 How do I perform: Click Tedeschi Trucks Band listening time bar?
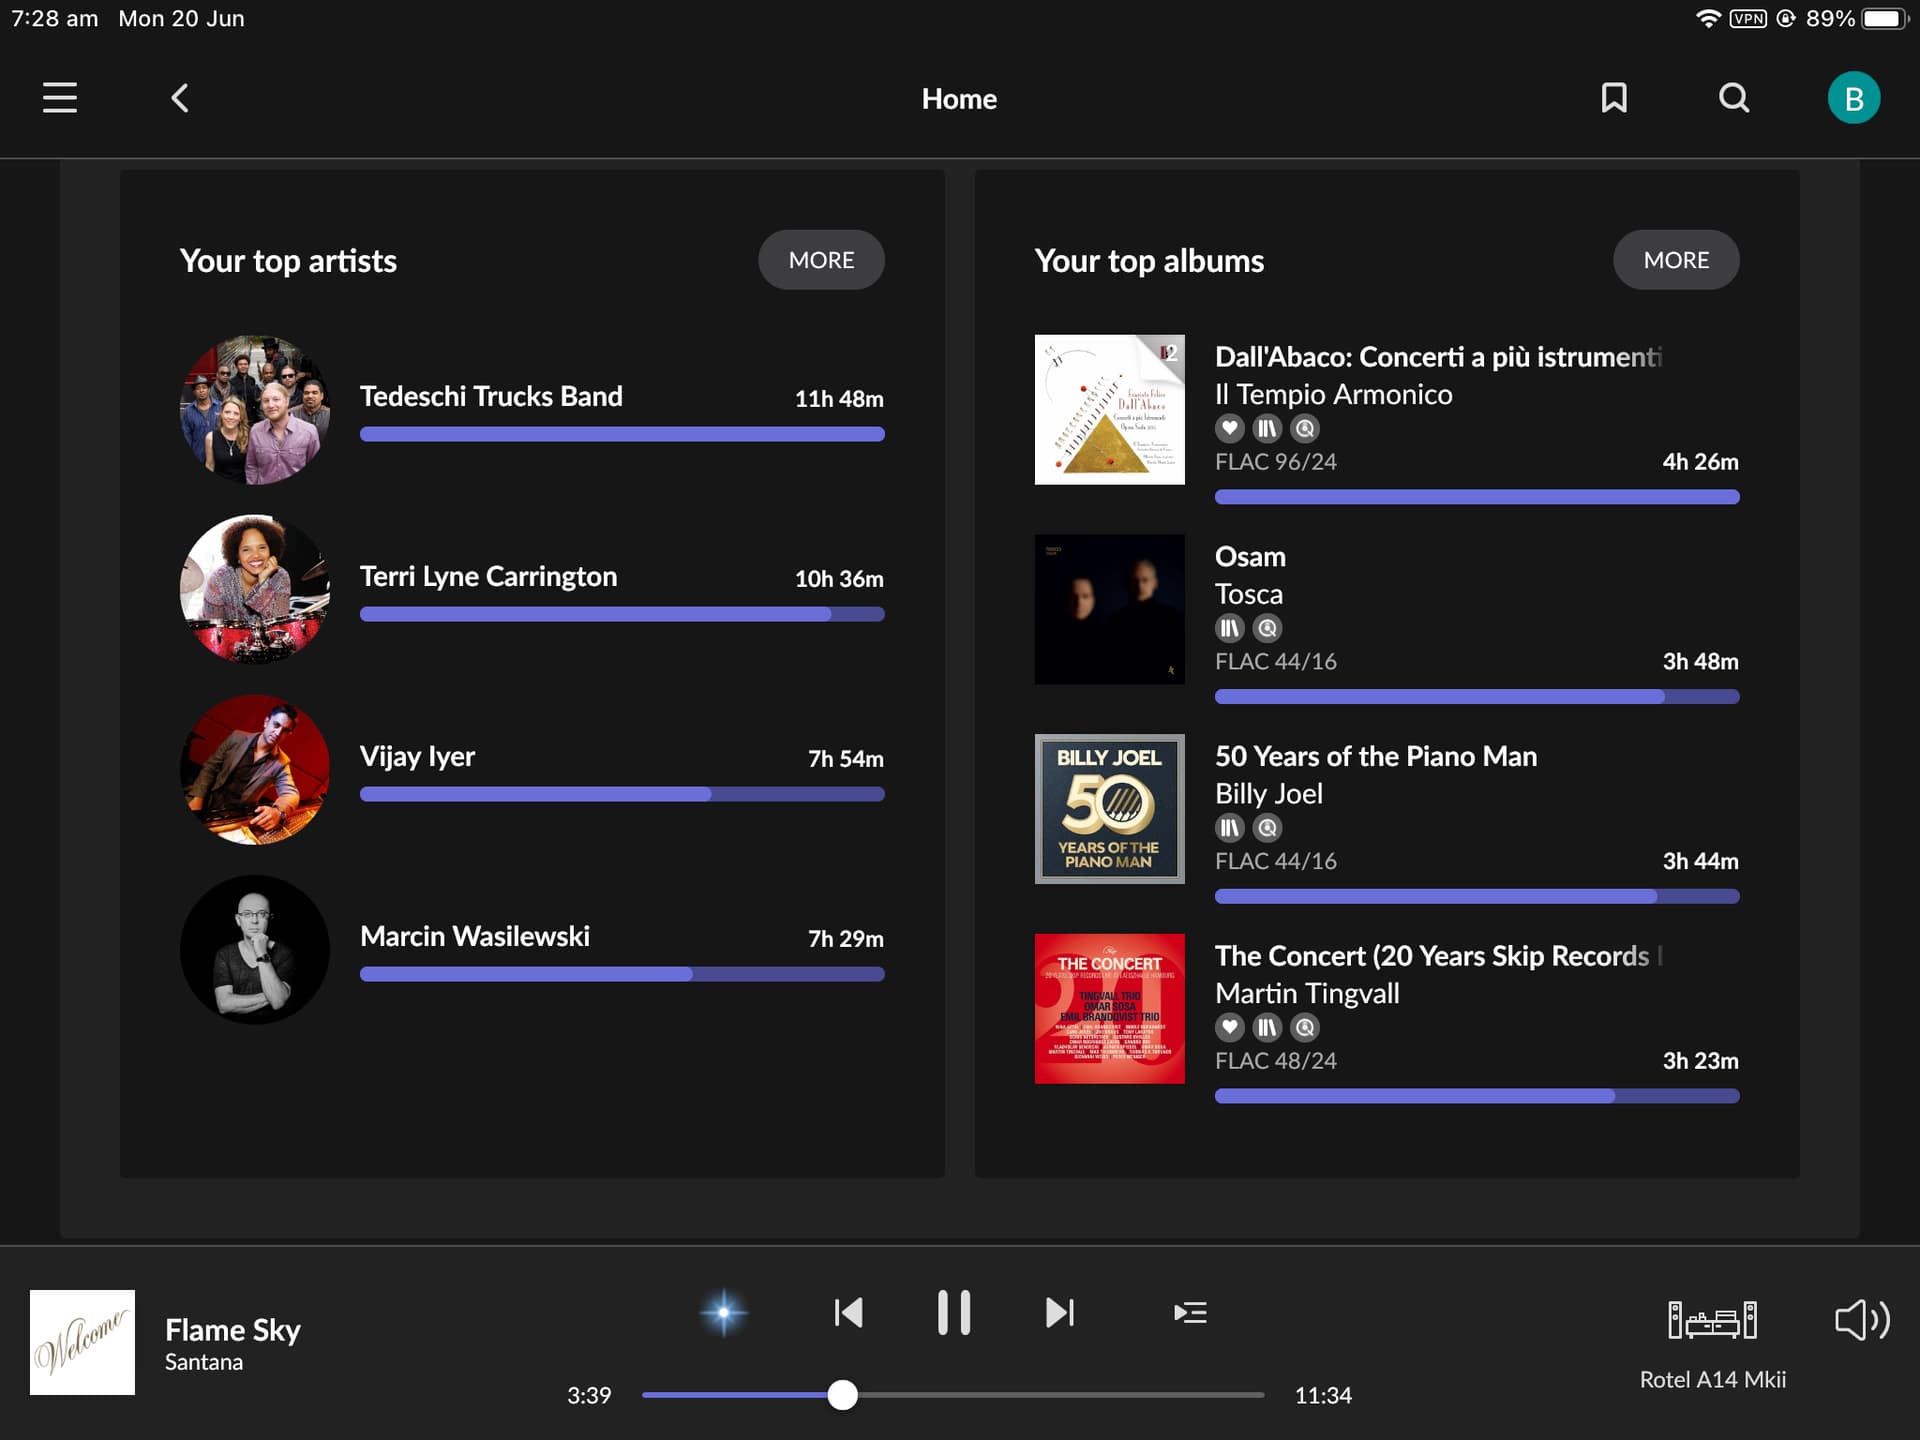coord(622,434)
